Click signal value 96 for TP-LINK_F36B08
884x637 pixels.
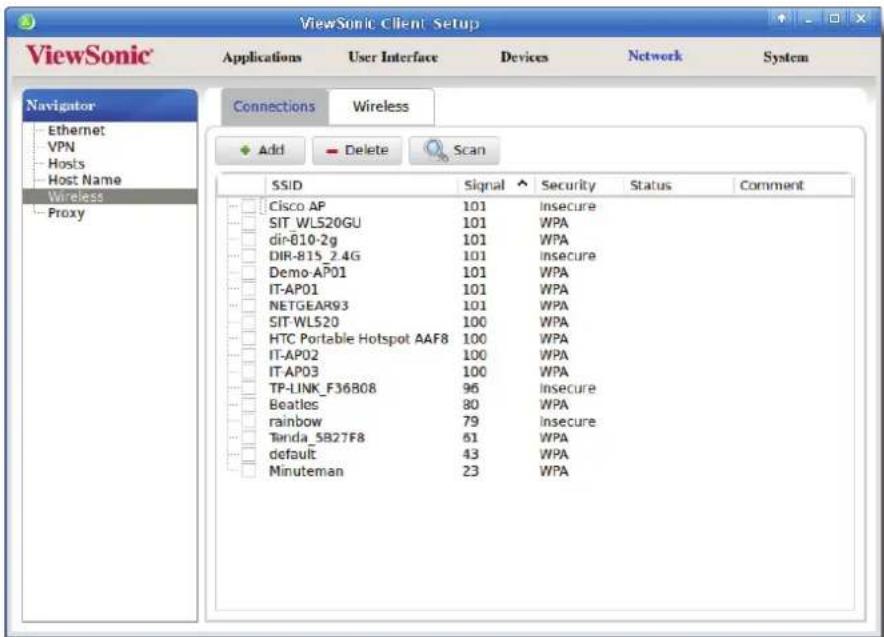pos(471,388)
